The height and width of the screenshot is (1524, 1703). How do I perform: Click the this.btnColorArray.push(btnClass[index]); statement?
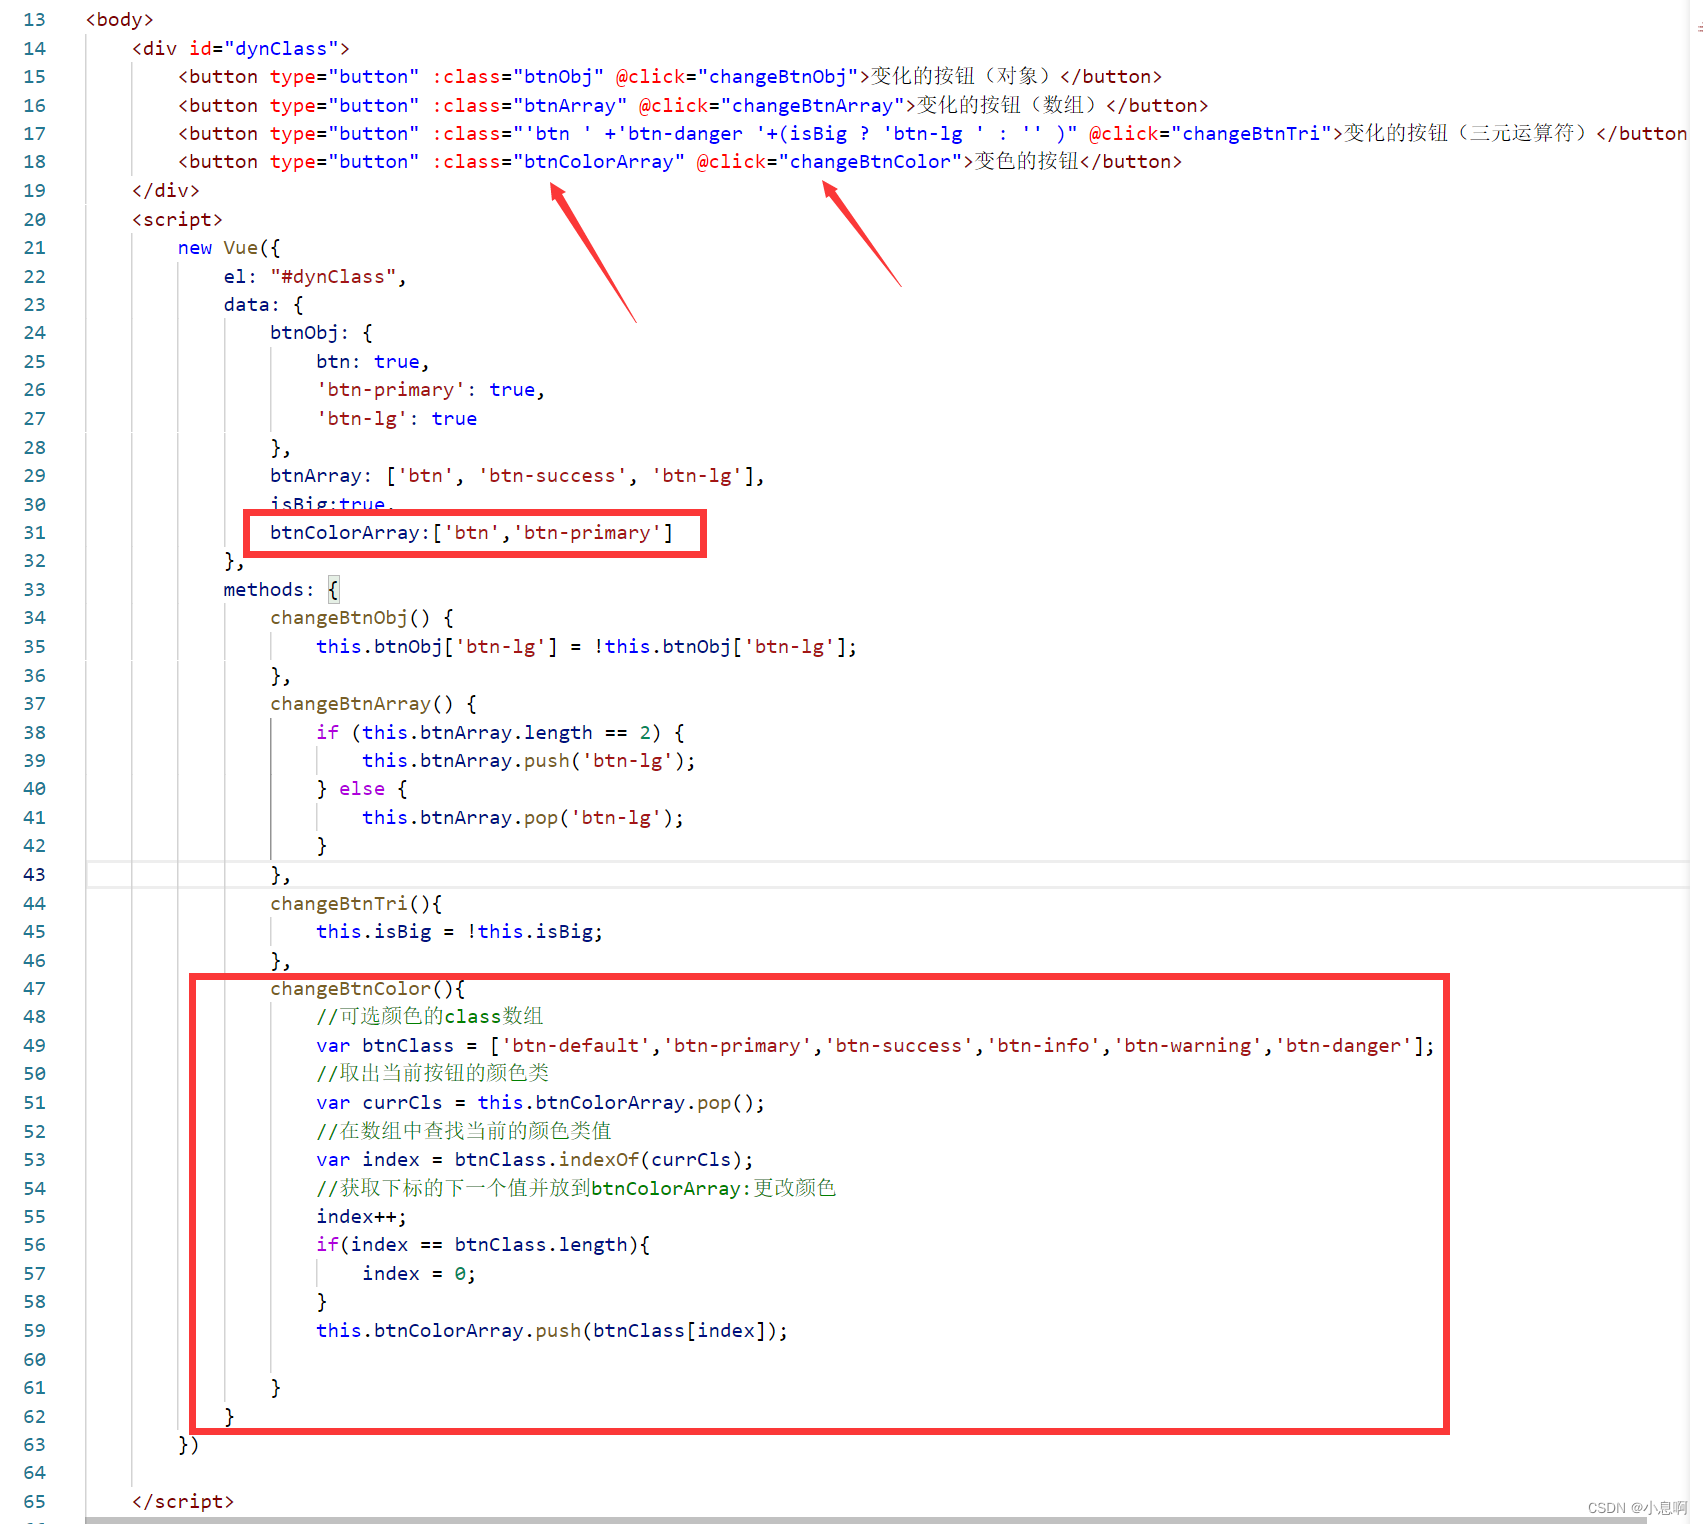(552, 1330)
